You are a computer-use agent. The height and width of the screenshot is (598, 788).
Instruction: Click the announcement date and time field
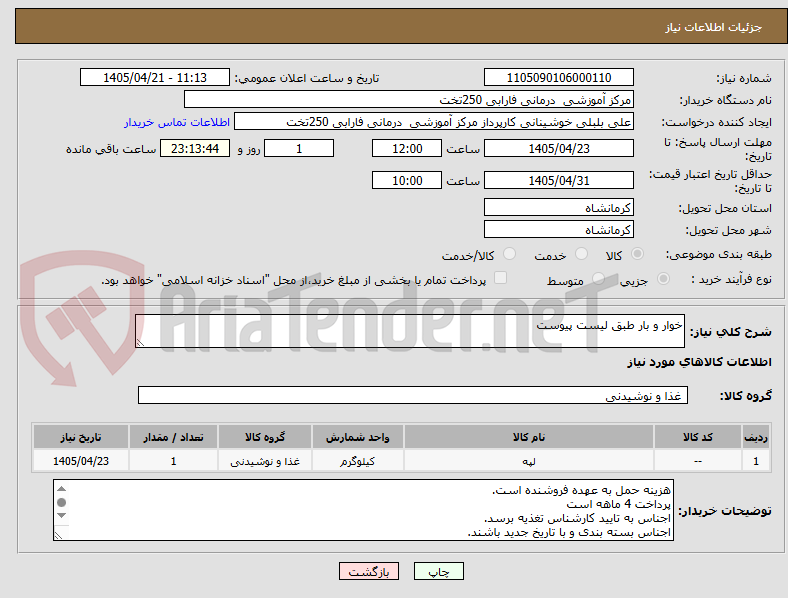155,77
